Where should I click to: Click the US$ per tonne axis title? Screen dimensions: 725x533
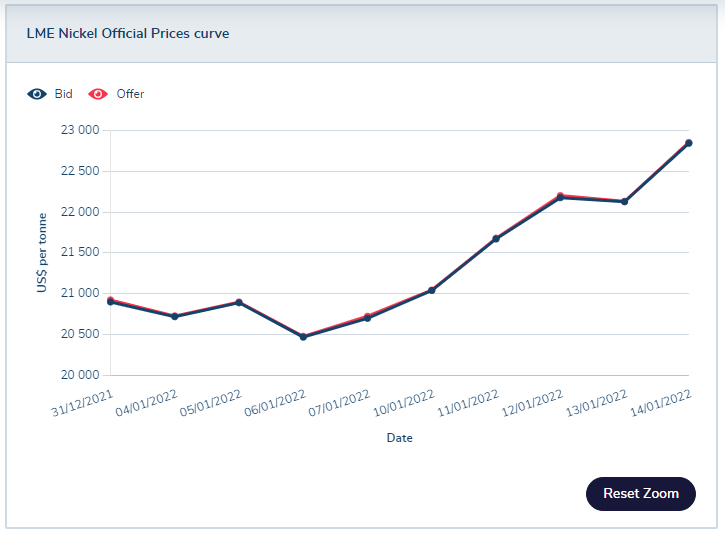point(42,253)
